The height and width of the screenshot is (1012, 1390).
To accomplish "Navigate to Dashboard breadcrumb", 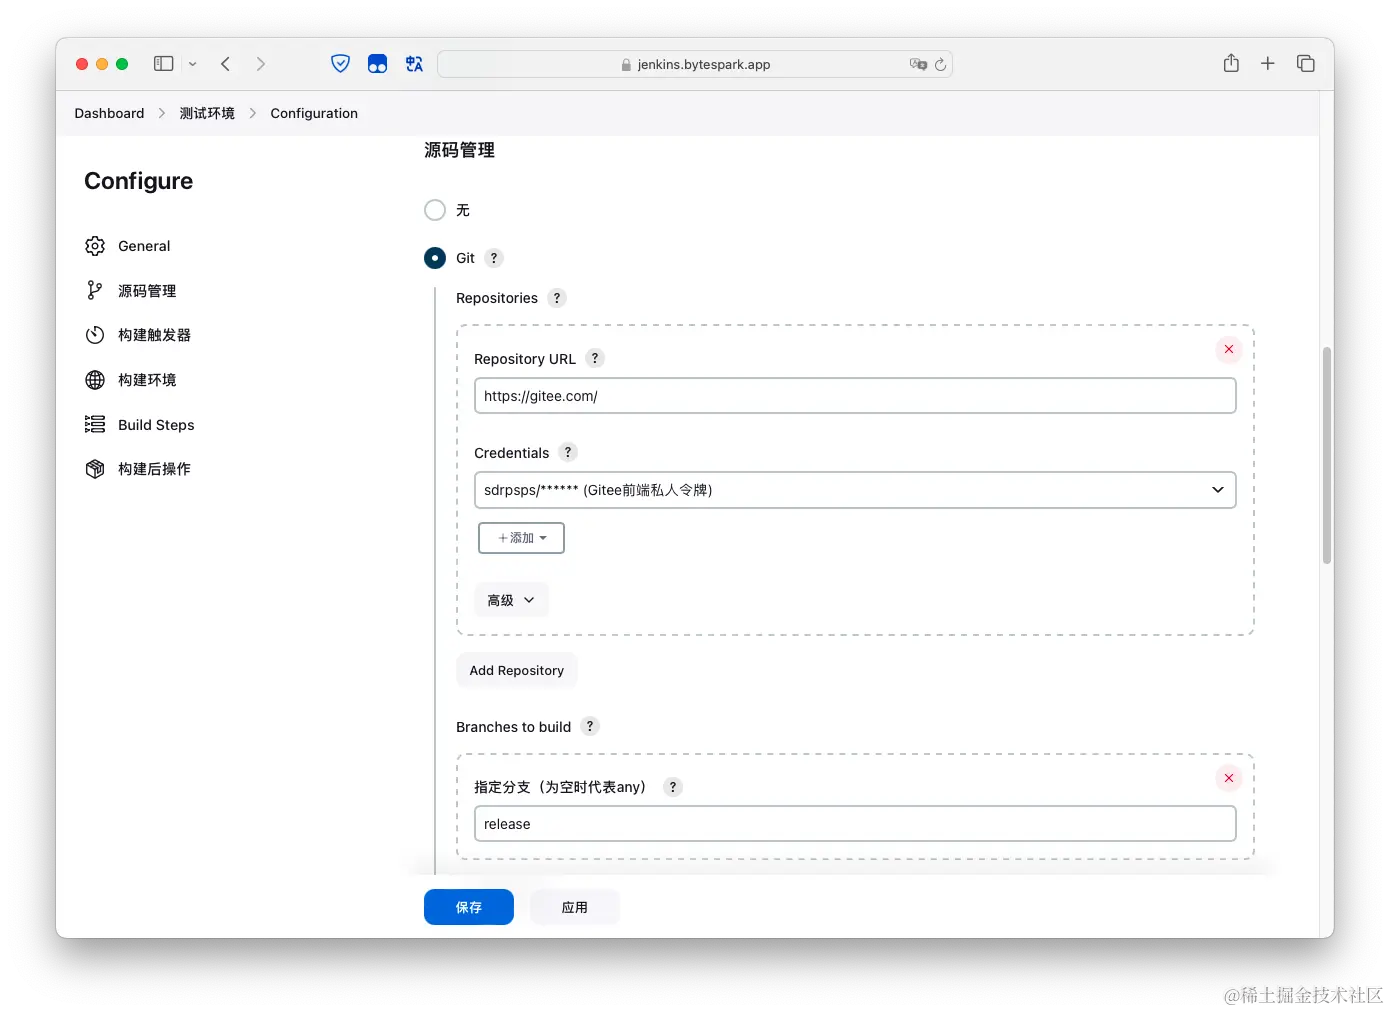I will pyautogui.click(x=108, y=113).
